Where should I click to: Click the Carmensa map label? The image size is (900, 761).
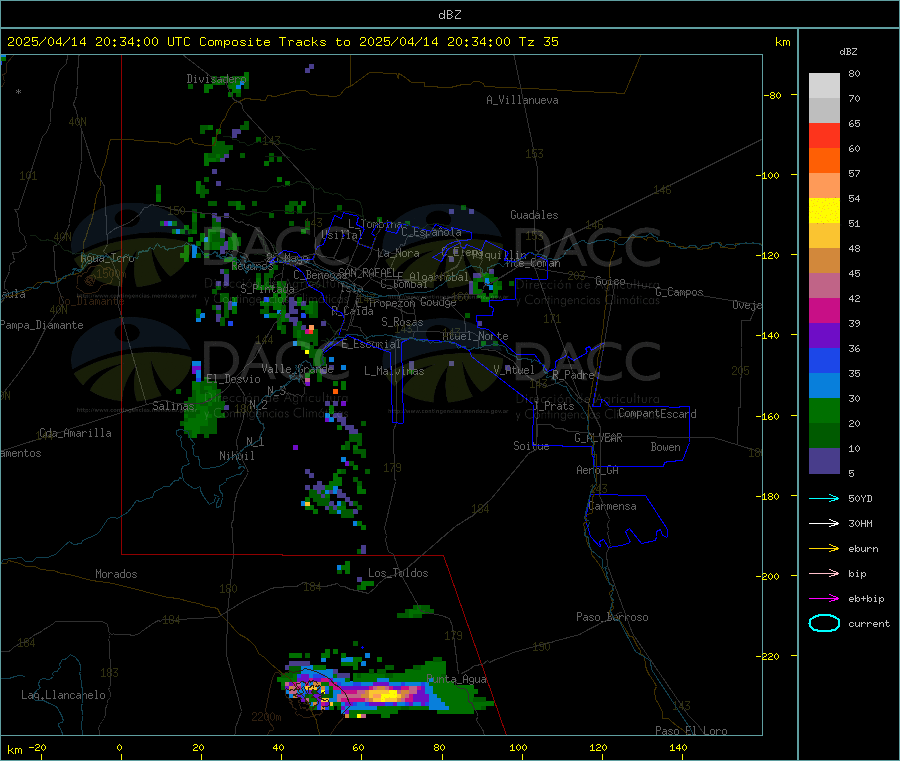(612, 506)
